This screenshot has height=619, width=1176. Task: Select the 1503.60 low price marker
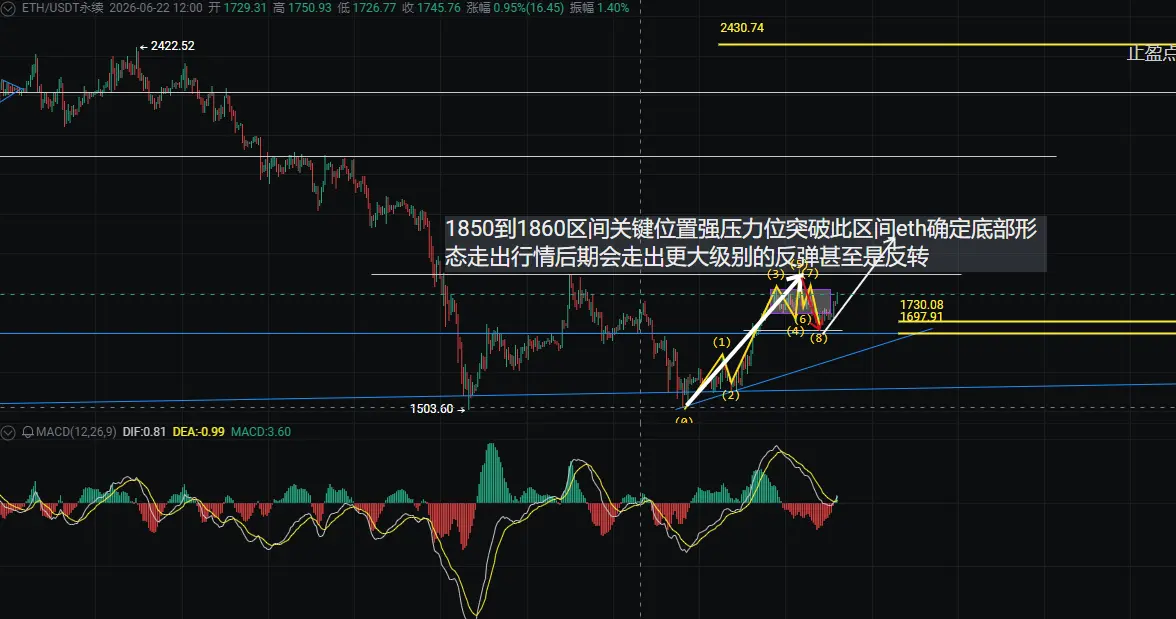click(437, 409)
